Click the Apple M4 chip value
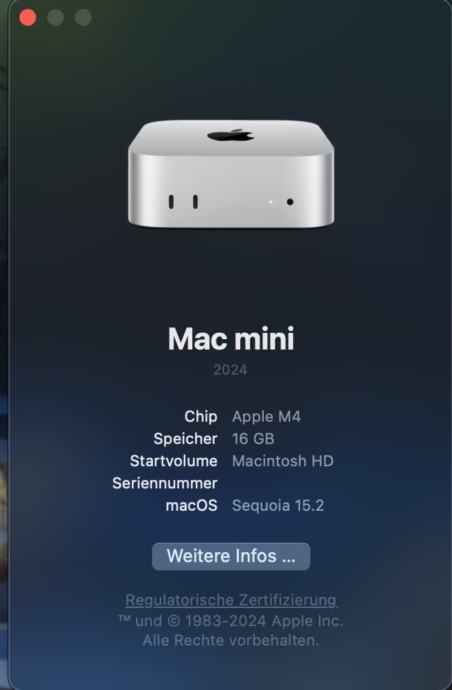 point(267,417)
